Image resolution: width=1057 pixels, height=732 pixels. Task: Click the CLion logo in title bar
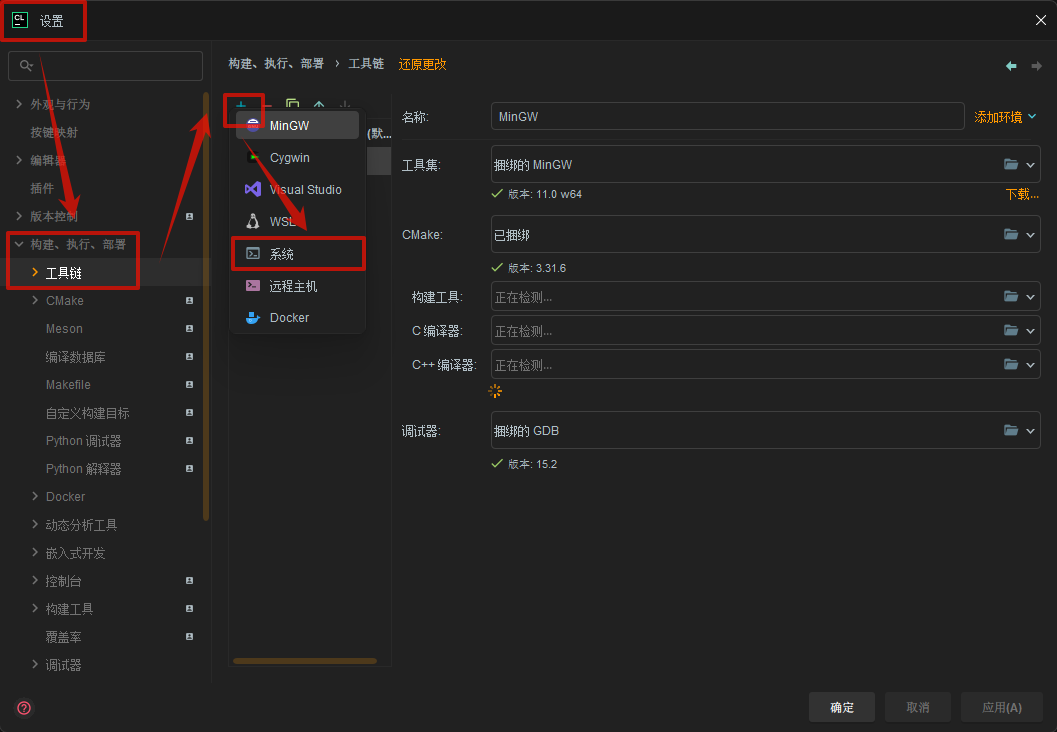pyautogui.click(x=20, y=20)
